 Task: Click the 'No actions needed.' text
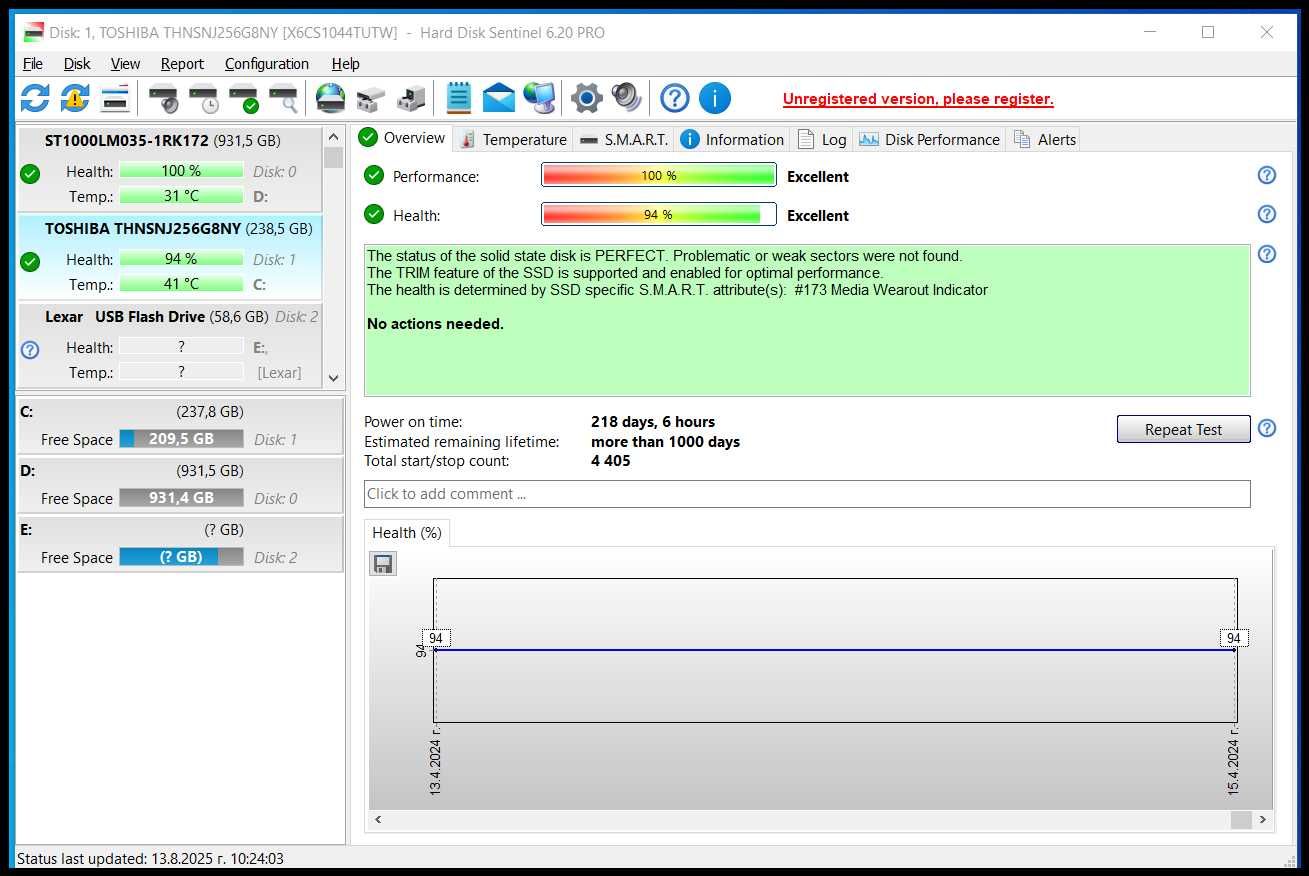[435, 324]
